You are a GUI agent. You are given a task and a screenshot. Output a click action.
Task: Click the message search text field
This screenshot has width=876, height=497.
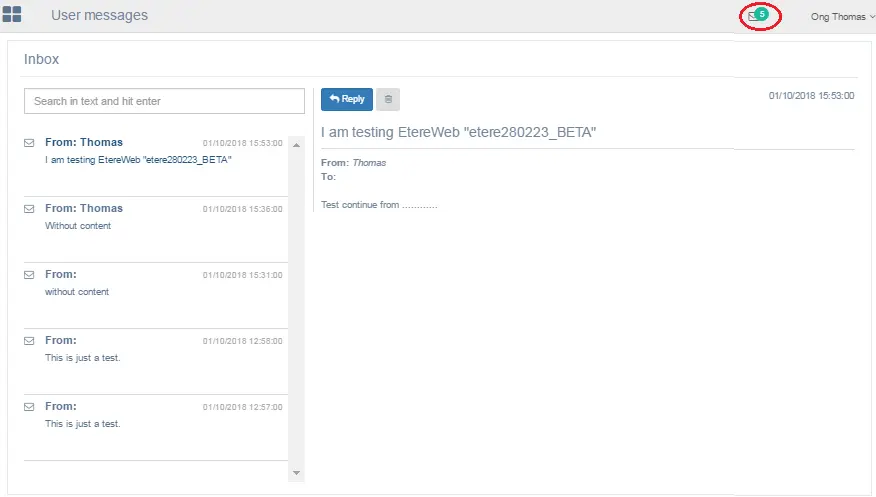164,101
